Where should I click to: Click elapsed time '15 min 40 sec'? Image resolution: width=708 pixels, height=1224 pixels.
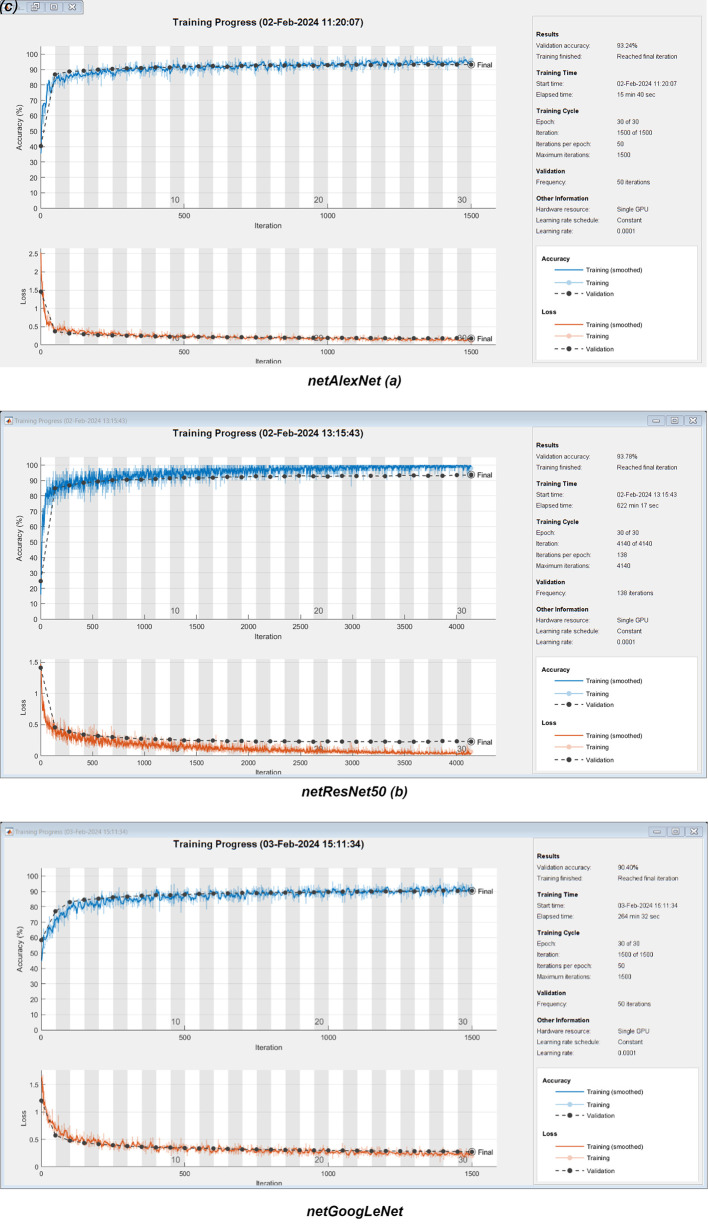coord(638,95)
